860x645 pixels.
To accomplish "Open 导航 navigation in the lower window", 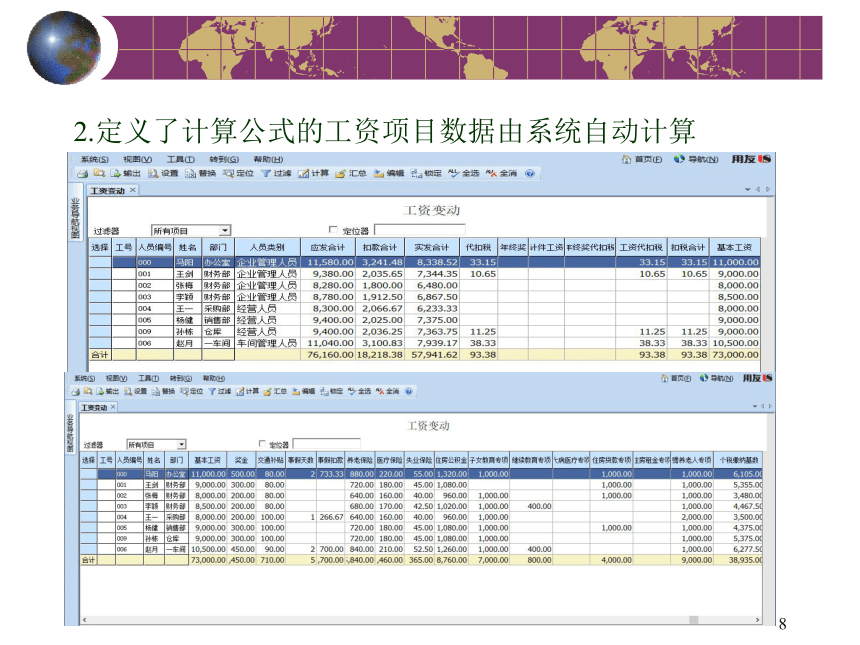I will click(716, 378).
